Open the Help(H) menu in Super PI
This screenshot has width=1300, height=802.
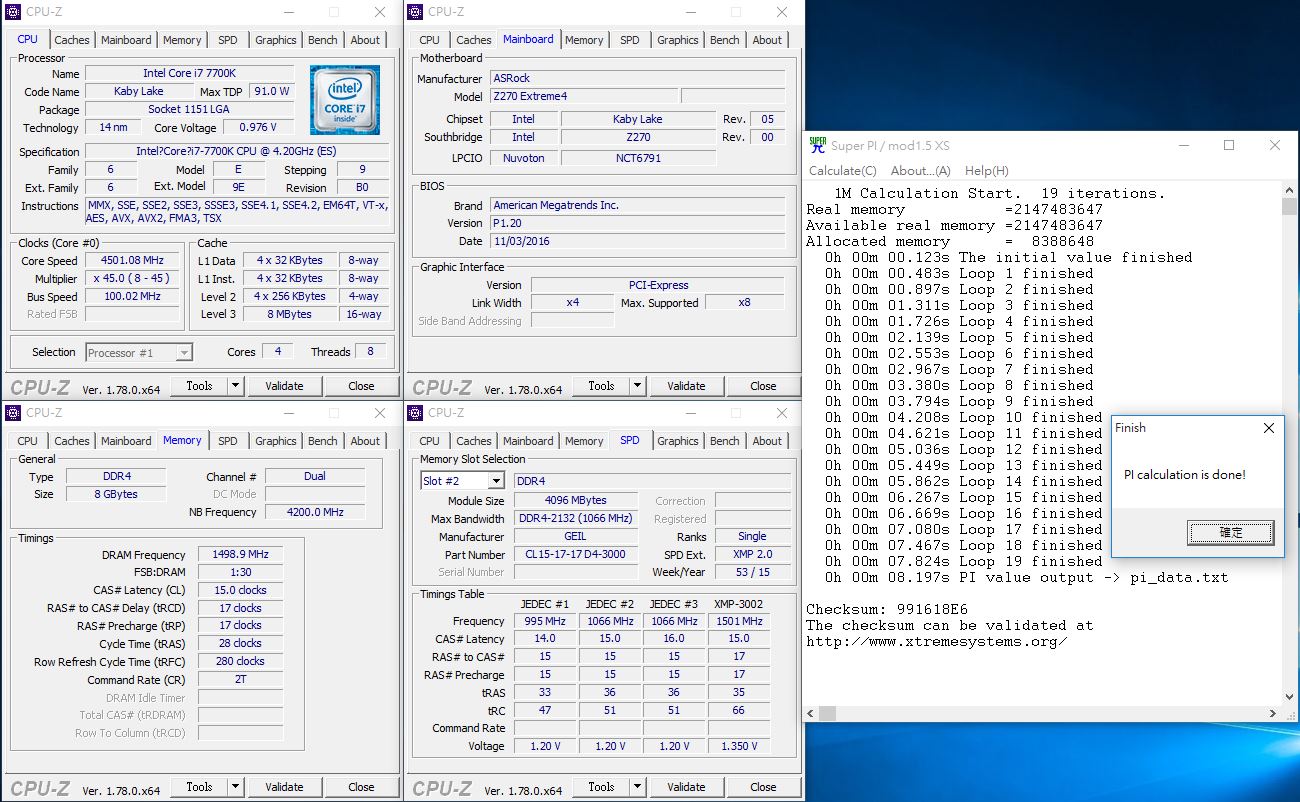[x=987, y=171]
